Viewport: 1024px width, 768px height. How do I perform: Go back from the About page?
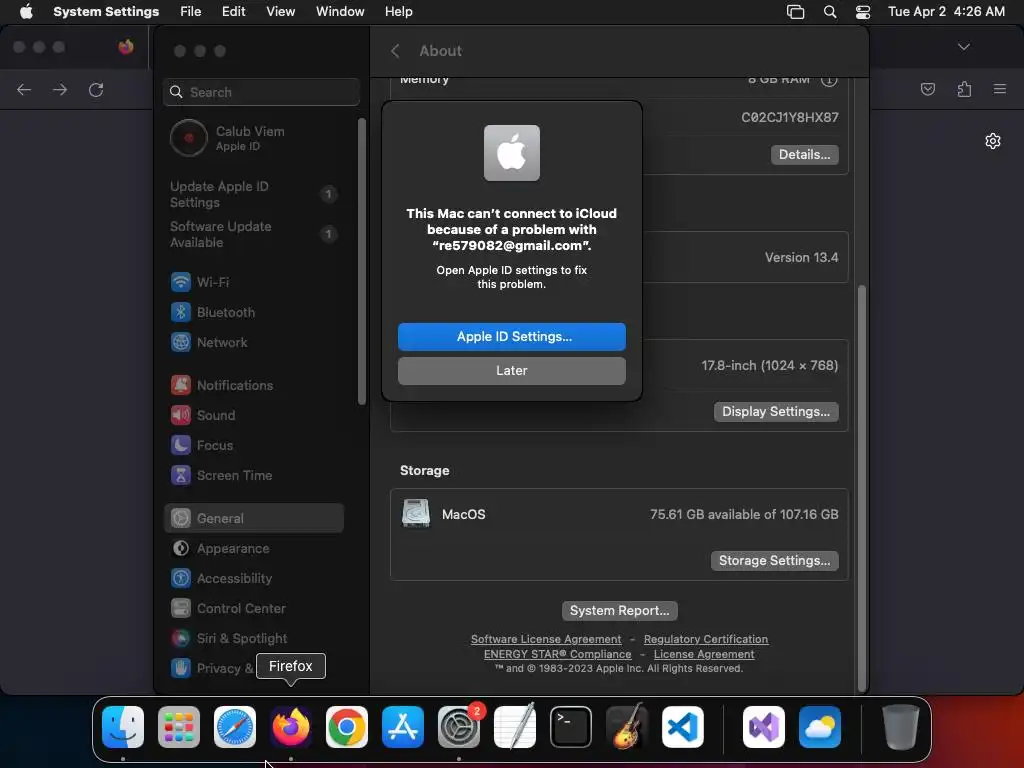[x=394, y=51]
